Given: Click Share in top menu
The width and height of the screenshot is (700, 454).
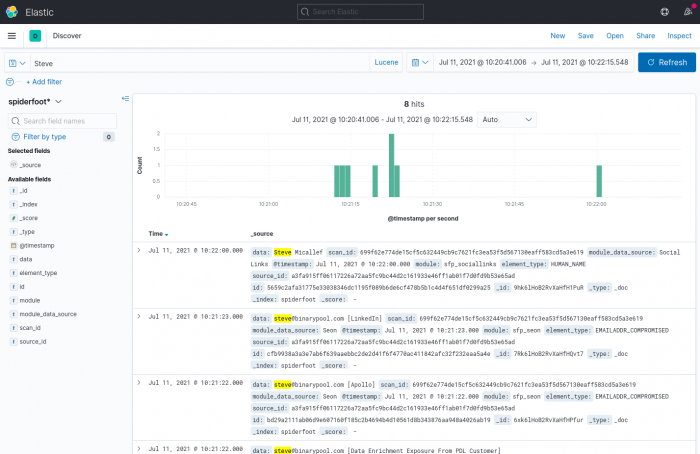Looking at the screenshot, I should point(646,36).
